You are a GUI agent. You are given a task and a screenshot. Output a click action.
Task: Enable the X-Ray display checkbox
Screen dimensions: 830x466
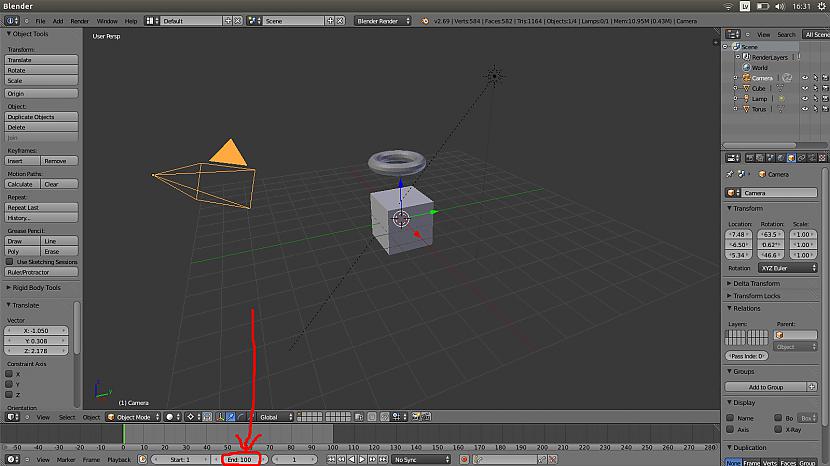tap(778, 429)
